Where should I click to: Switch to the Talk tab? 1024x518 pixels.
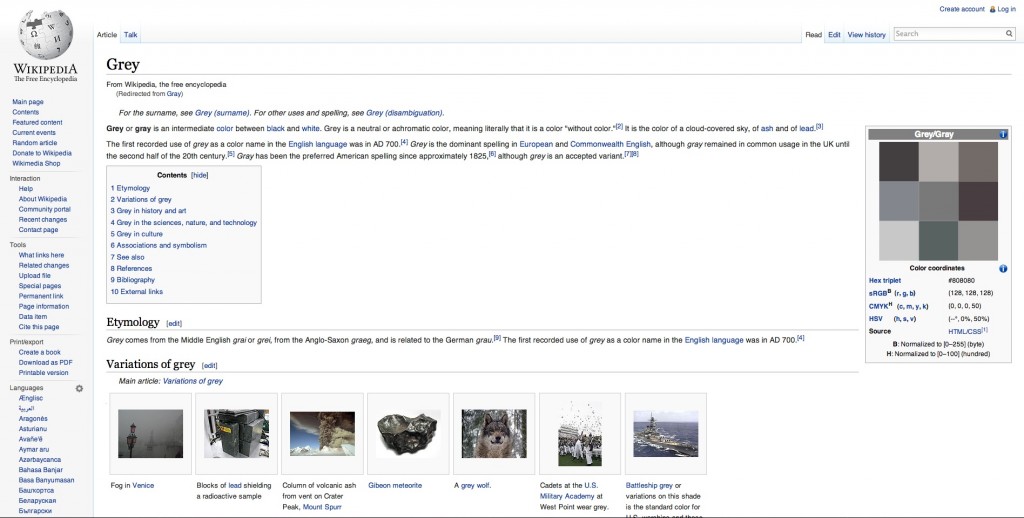pyautogui.click(x=131, y=35)
